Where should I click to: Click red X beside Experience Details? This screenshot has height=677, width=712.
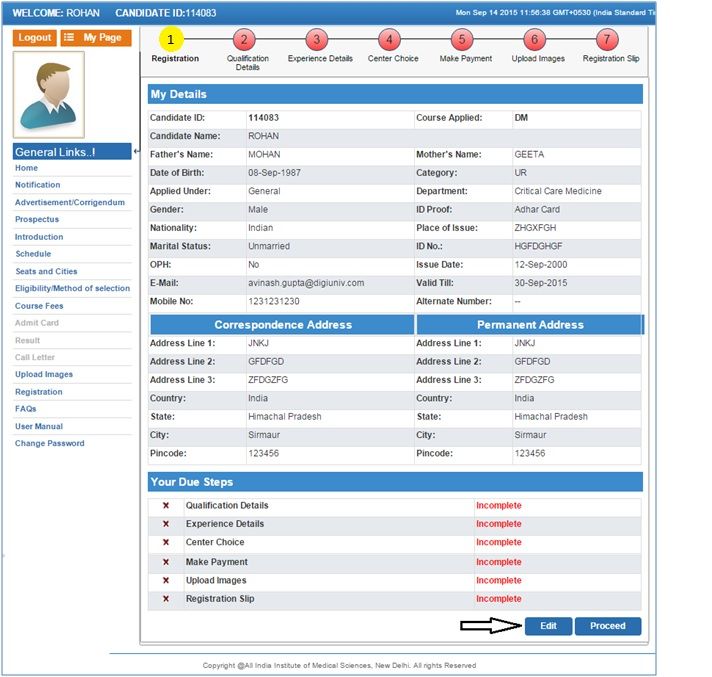click(166, 524)
